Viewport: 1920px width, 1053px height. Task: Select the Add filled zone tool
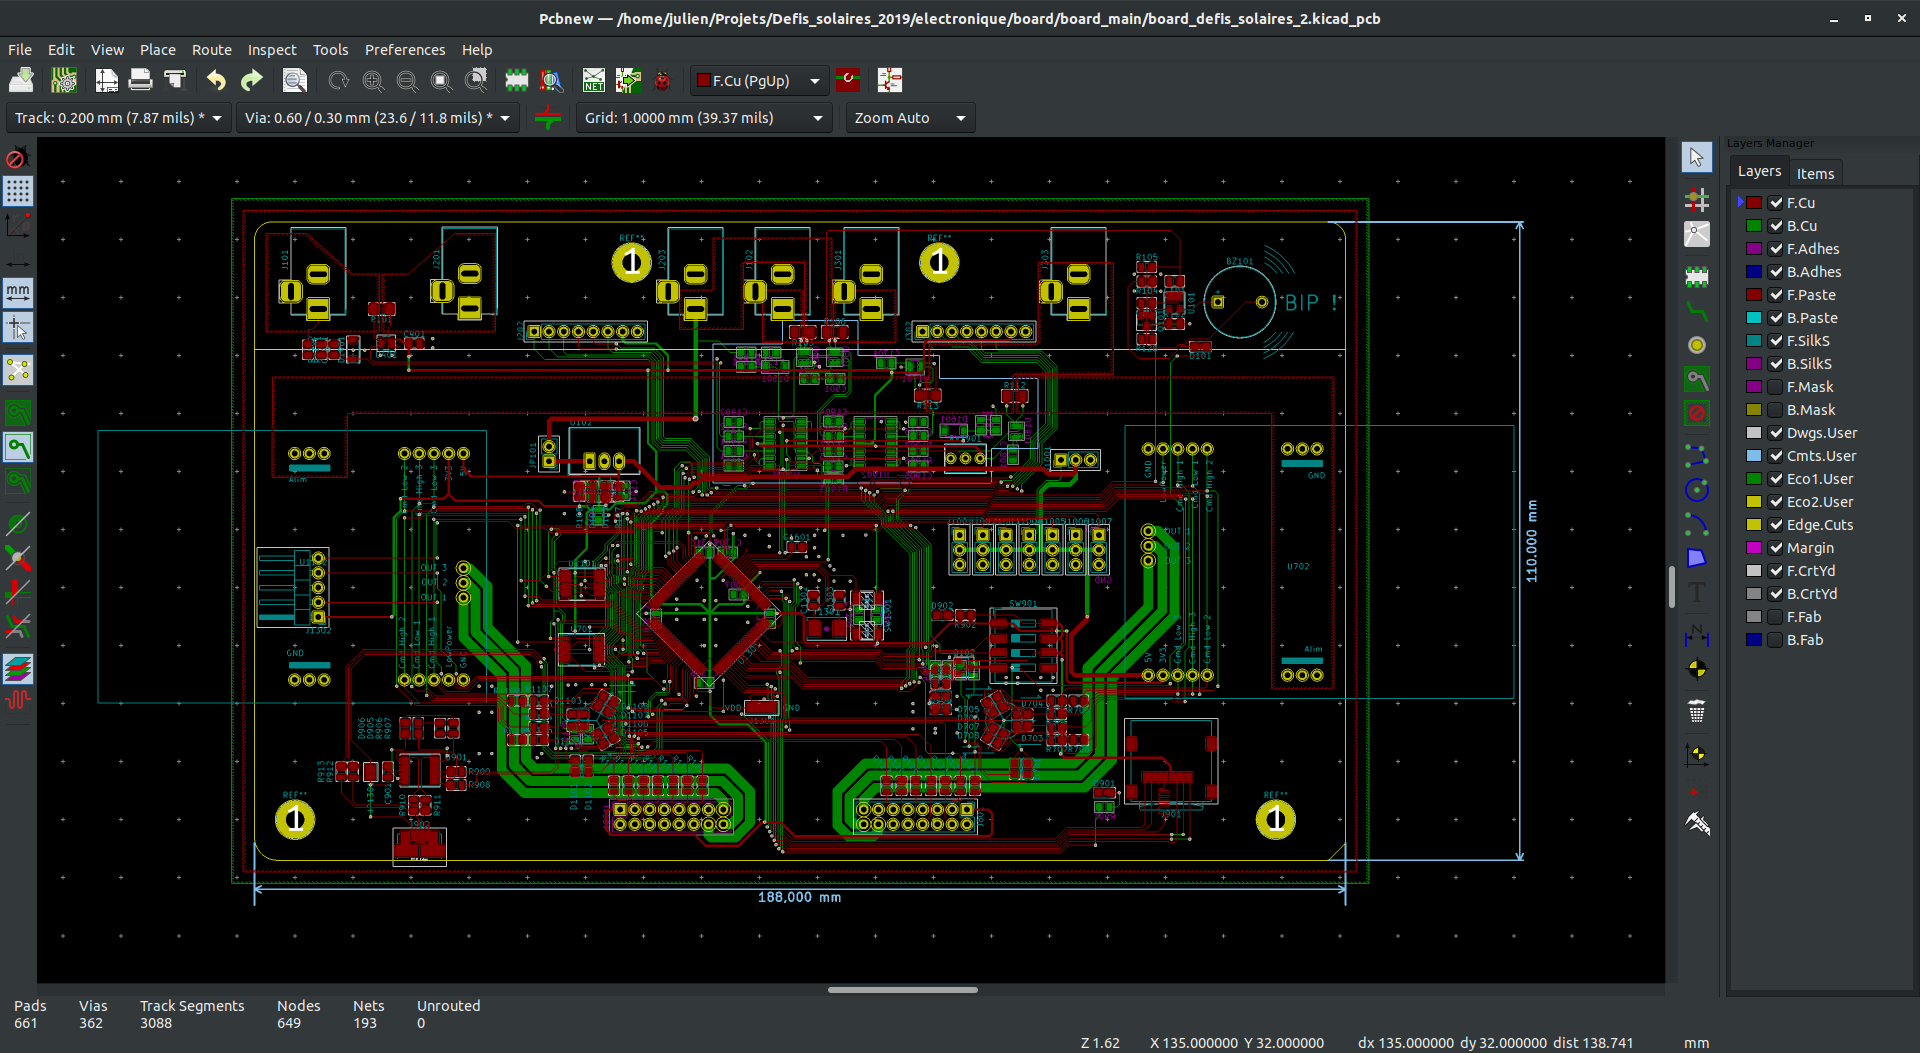(1697, 379)
